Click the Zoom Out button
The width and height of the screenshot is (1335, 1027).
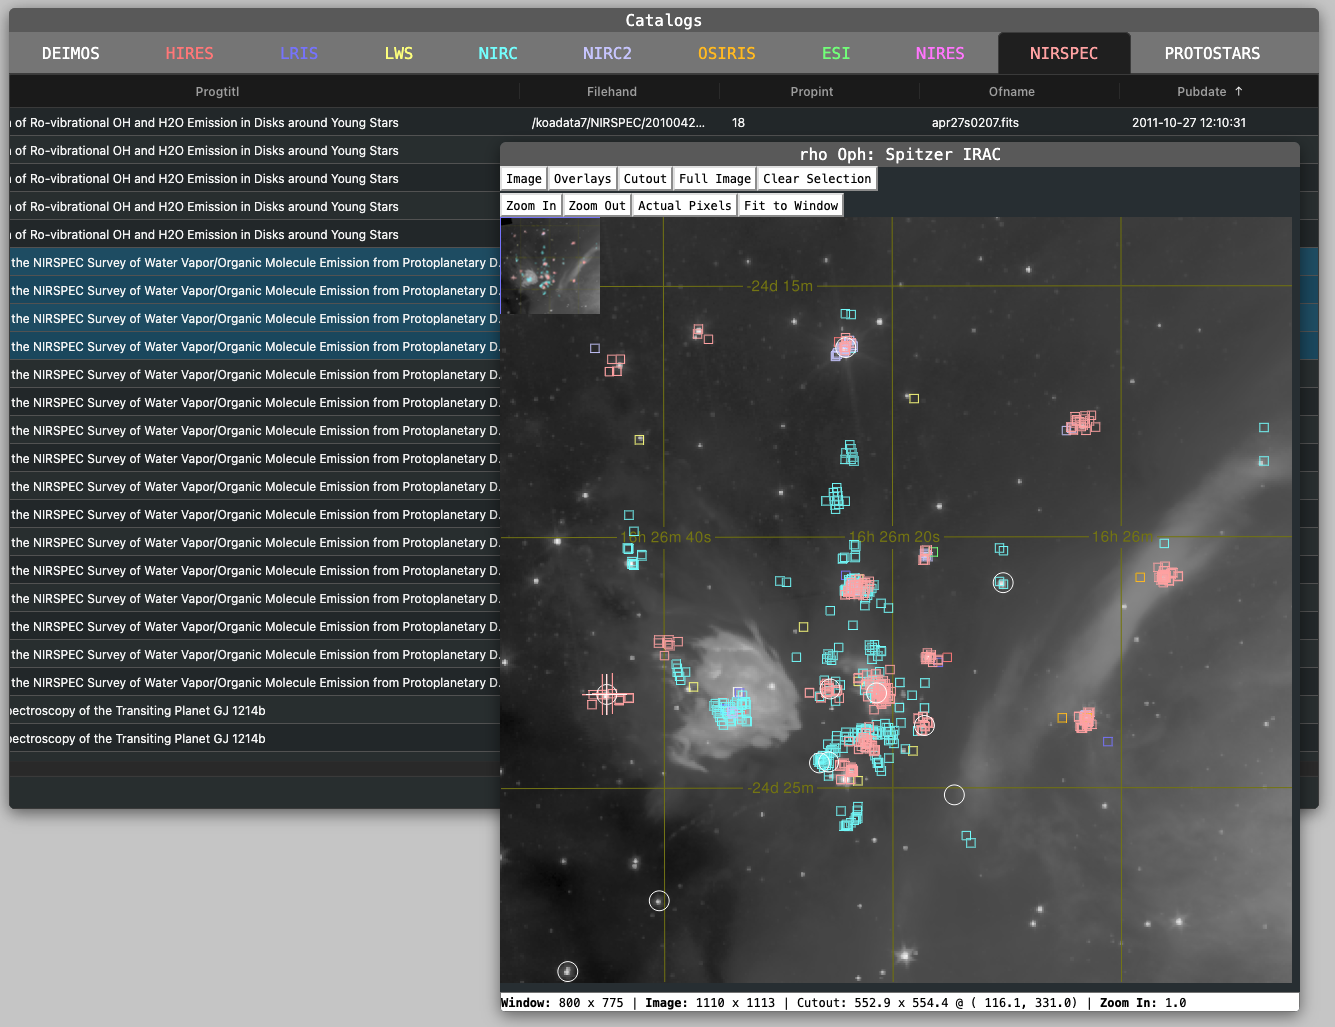pos(596,206)
